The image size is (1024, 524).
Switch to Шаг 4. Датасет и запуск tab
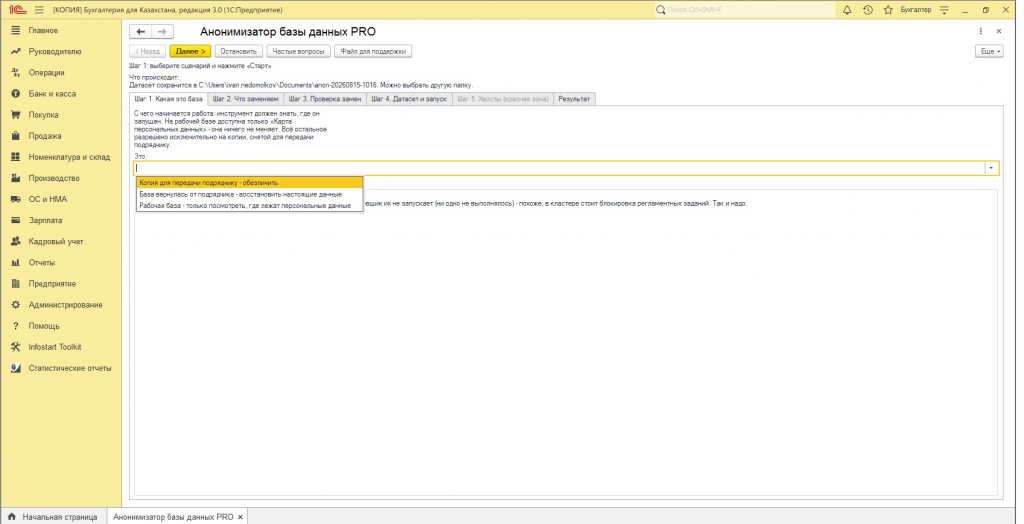pyautogui.click(x=409, y=99)
